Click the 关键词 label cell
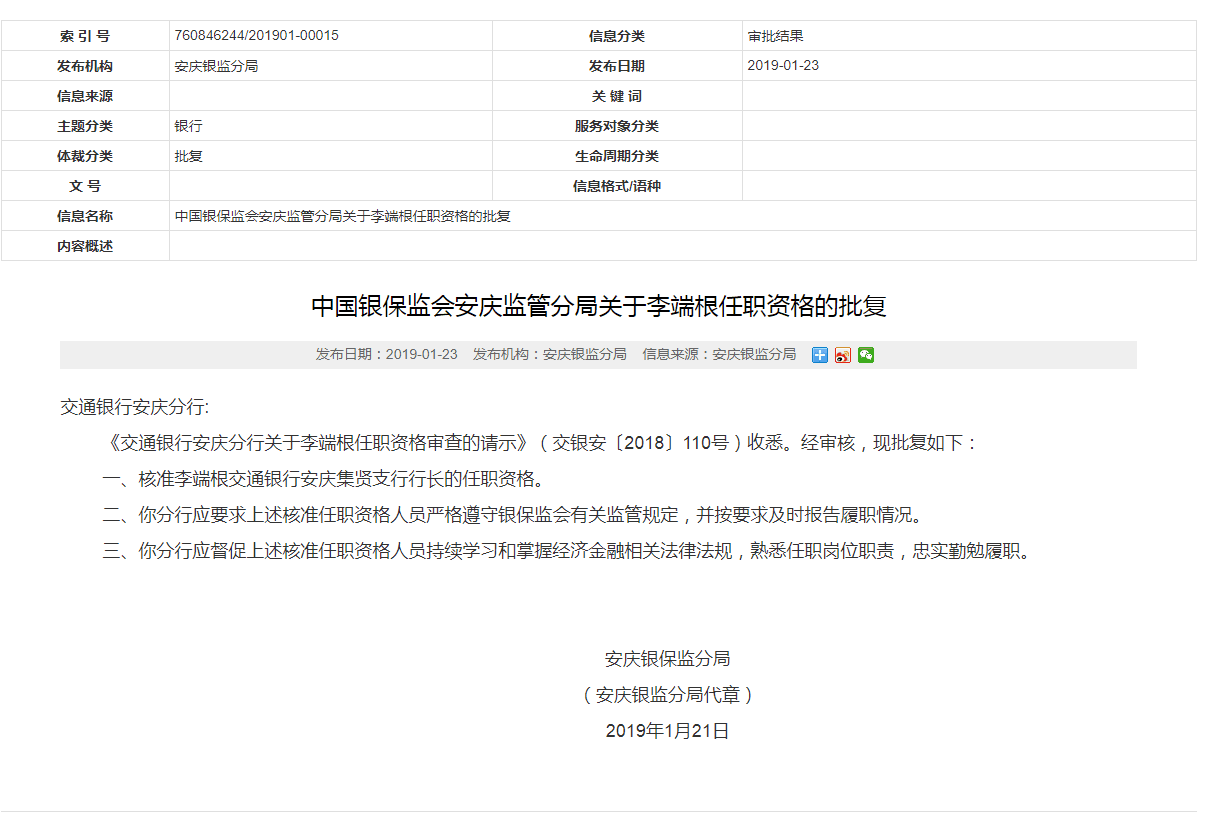This screenshot has height=817, width=1205. coord(617,96)
